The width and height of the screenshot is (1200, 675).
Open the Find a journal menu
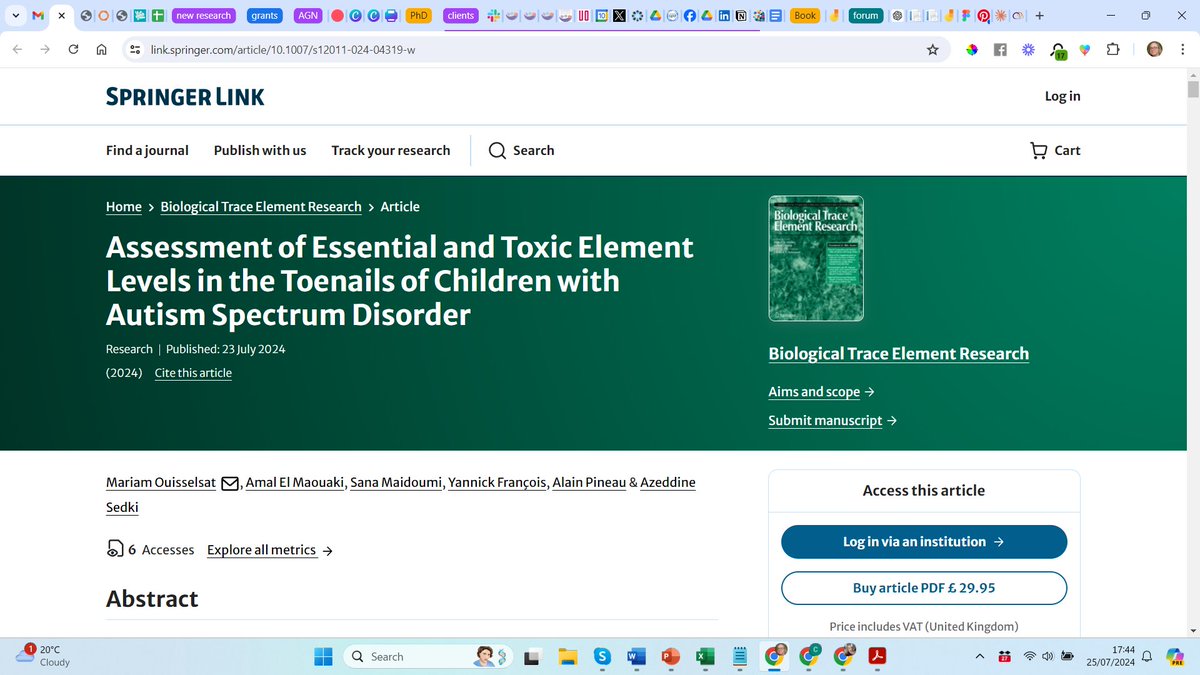146,150
